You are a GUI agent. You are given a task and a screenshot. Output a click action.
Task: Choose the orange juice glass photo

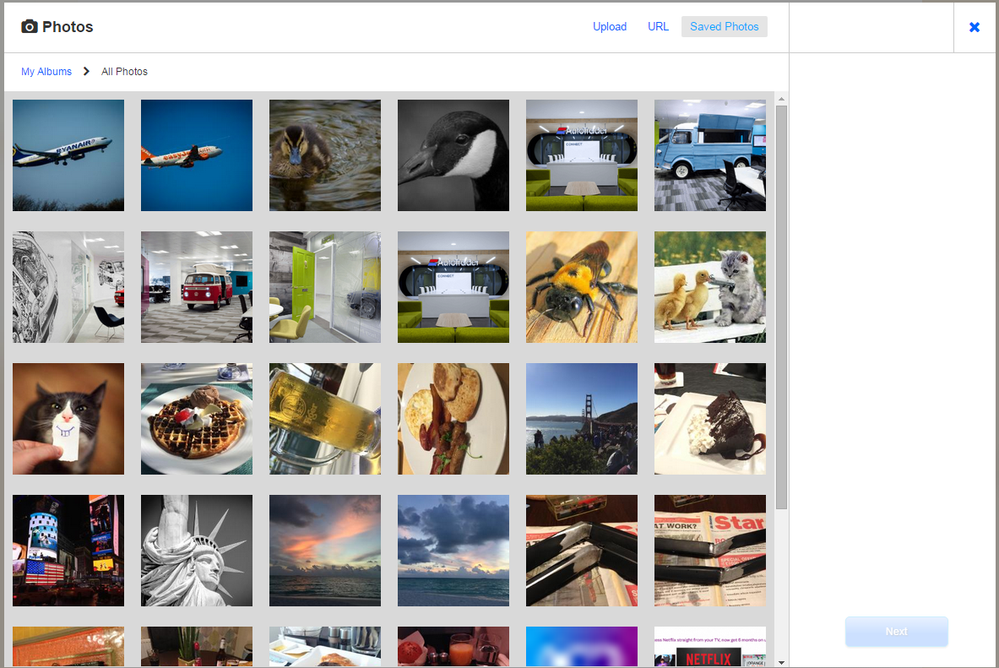tap(453, 647)
